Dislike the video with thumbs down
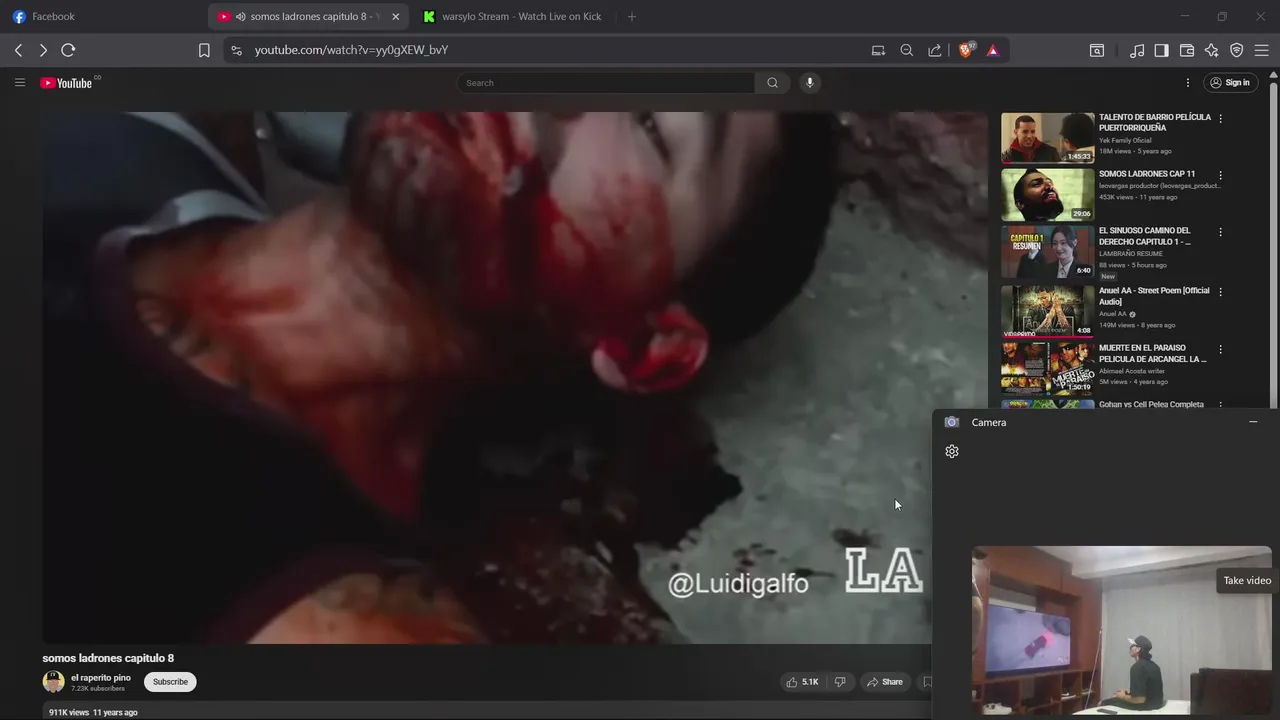Image resolution: width=1280 pixels, height=720 pixels. (840, 682)
